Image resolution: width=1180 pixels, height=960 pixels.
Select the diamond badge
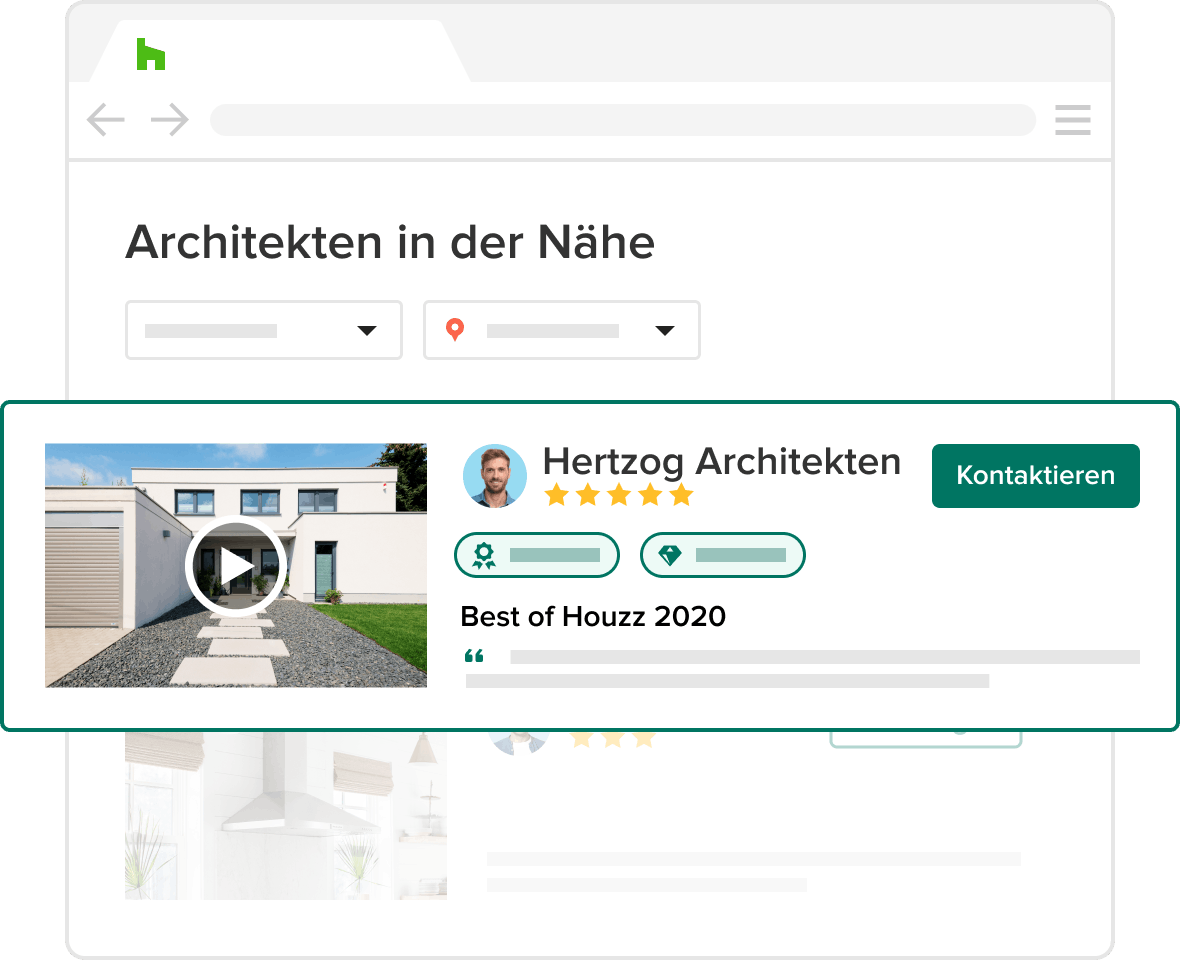722,555
